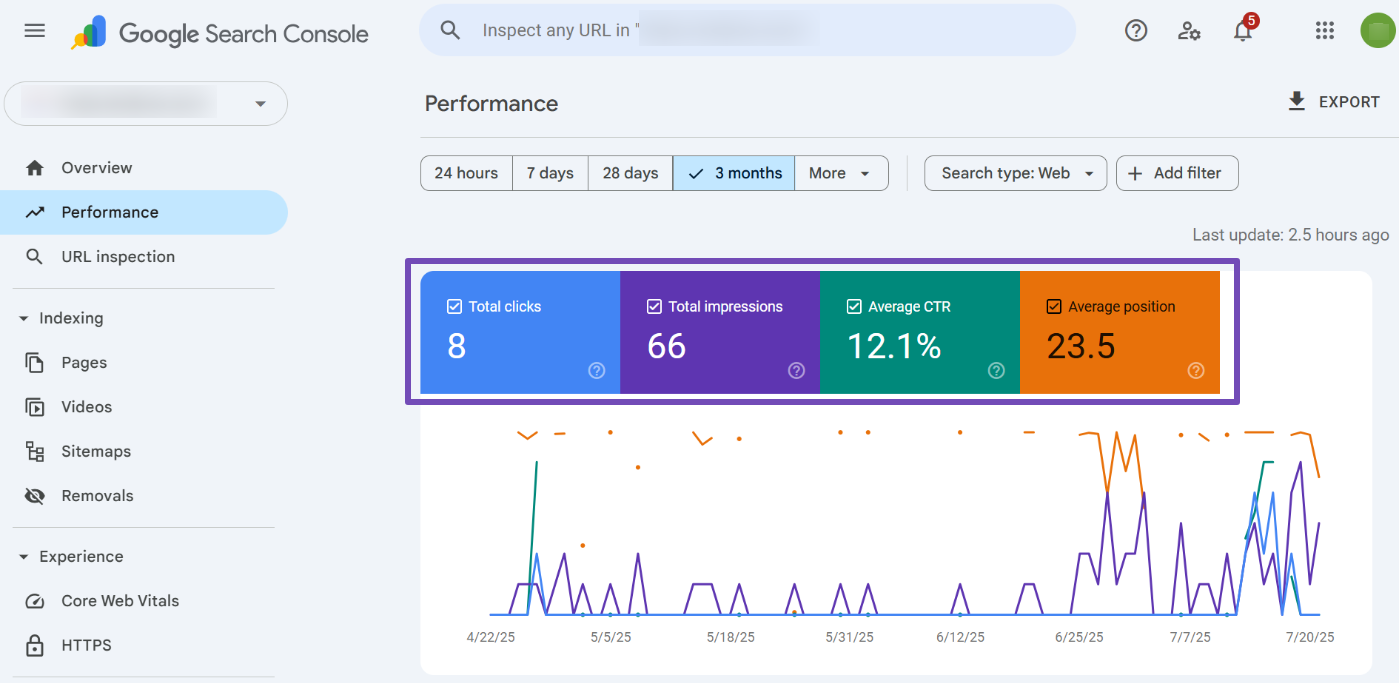This screenshot has width=1399, height=683.
Task: Open the Google apps grid
Action: click(1325, 31)
